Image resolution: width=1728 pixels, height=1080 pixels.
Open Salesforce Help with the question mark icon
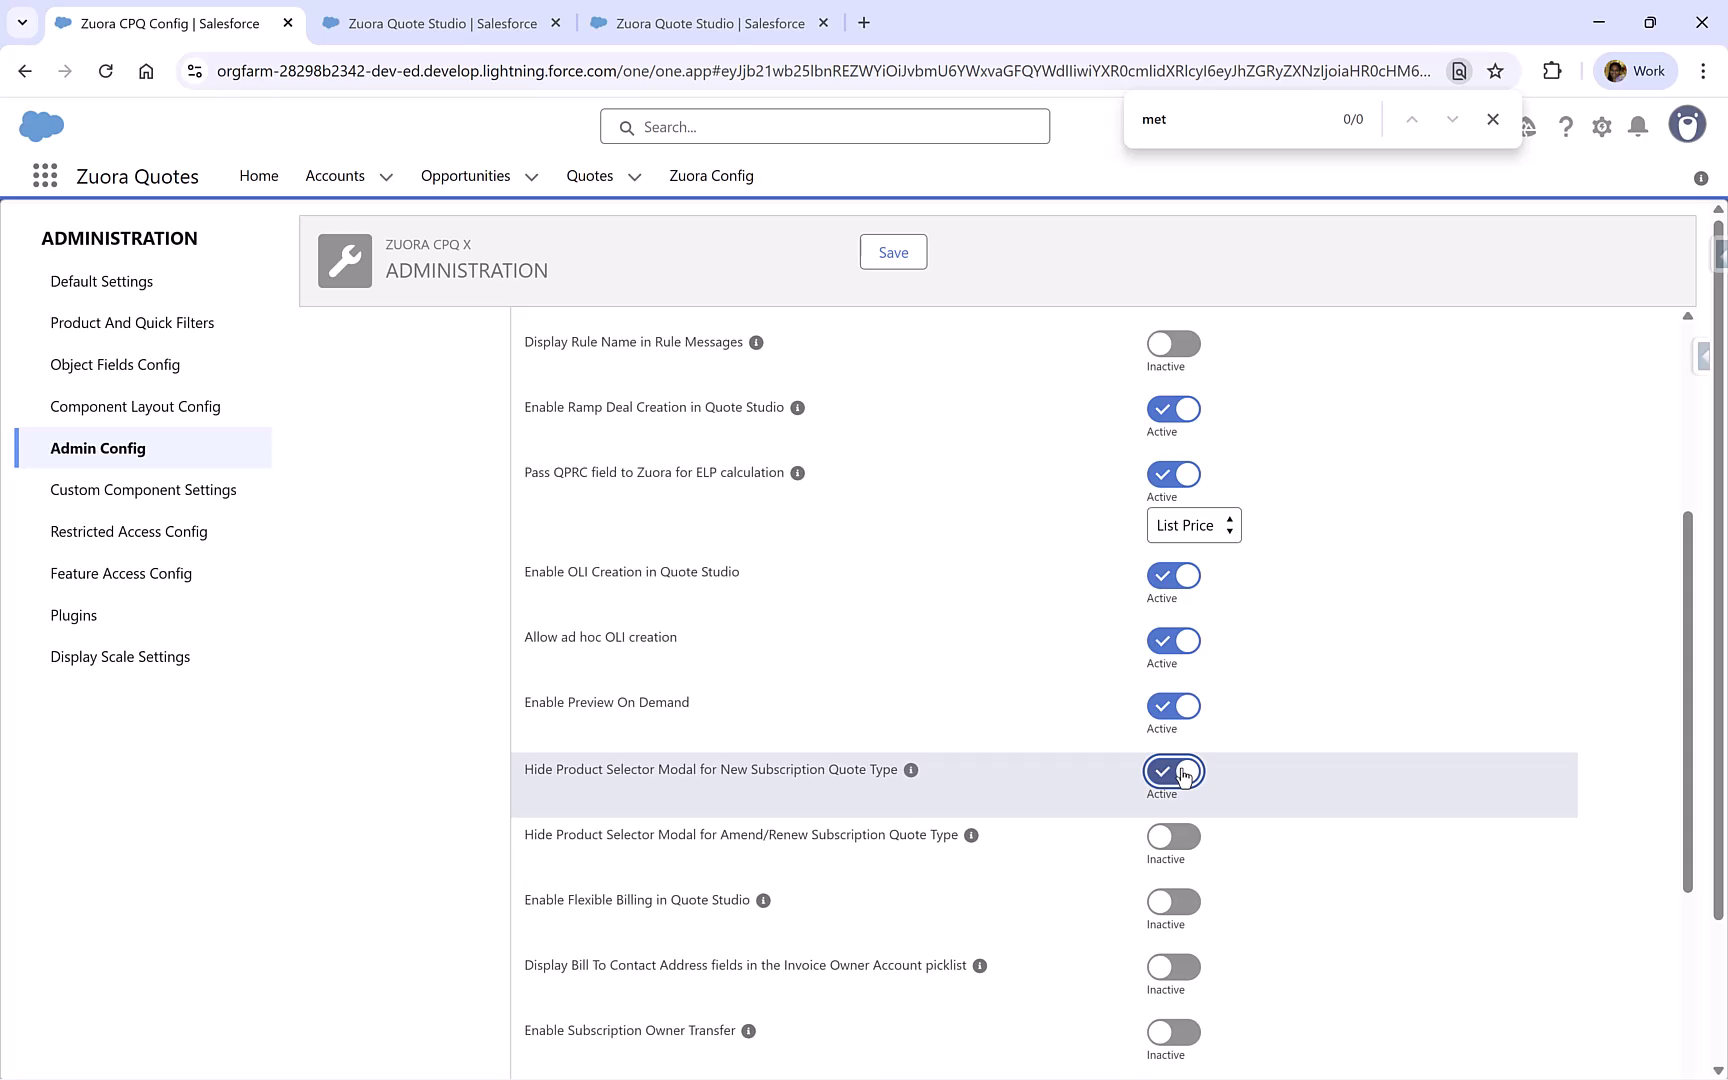[1566, 126]
